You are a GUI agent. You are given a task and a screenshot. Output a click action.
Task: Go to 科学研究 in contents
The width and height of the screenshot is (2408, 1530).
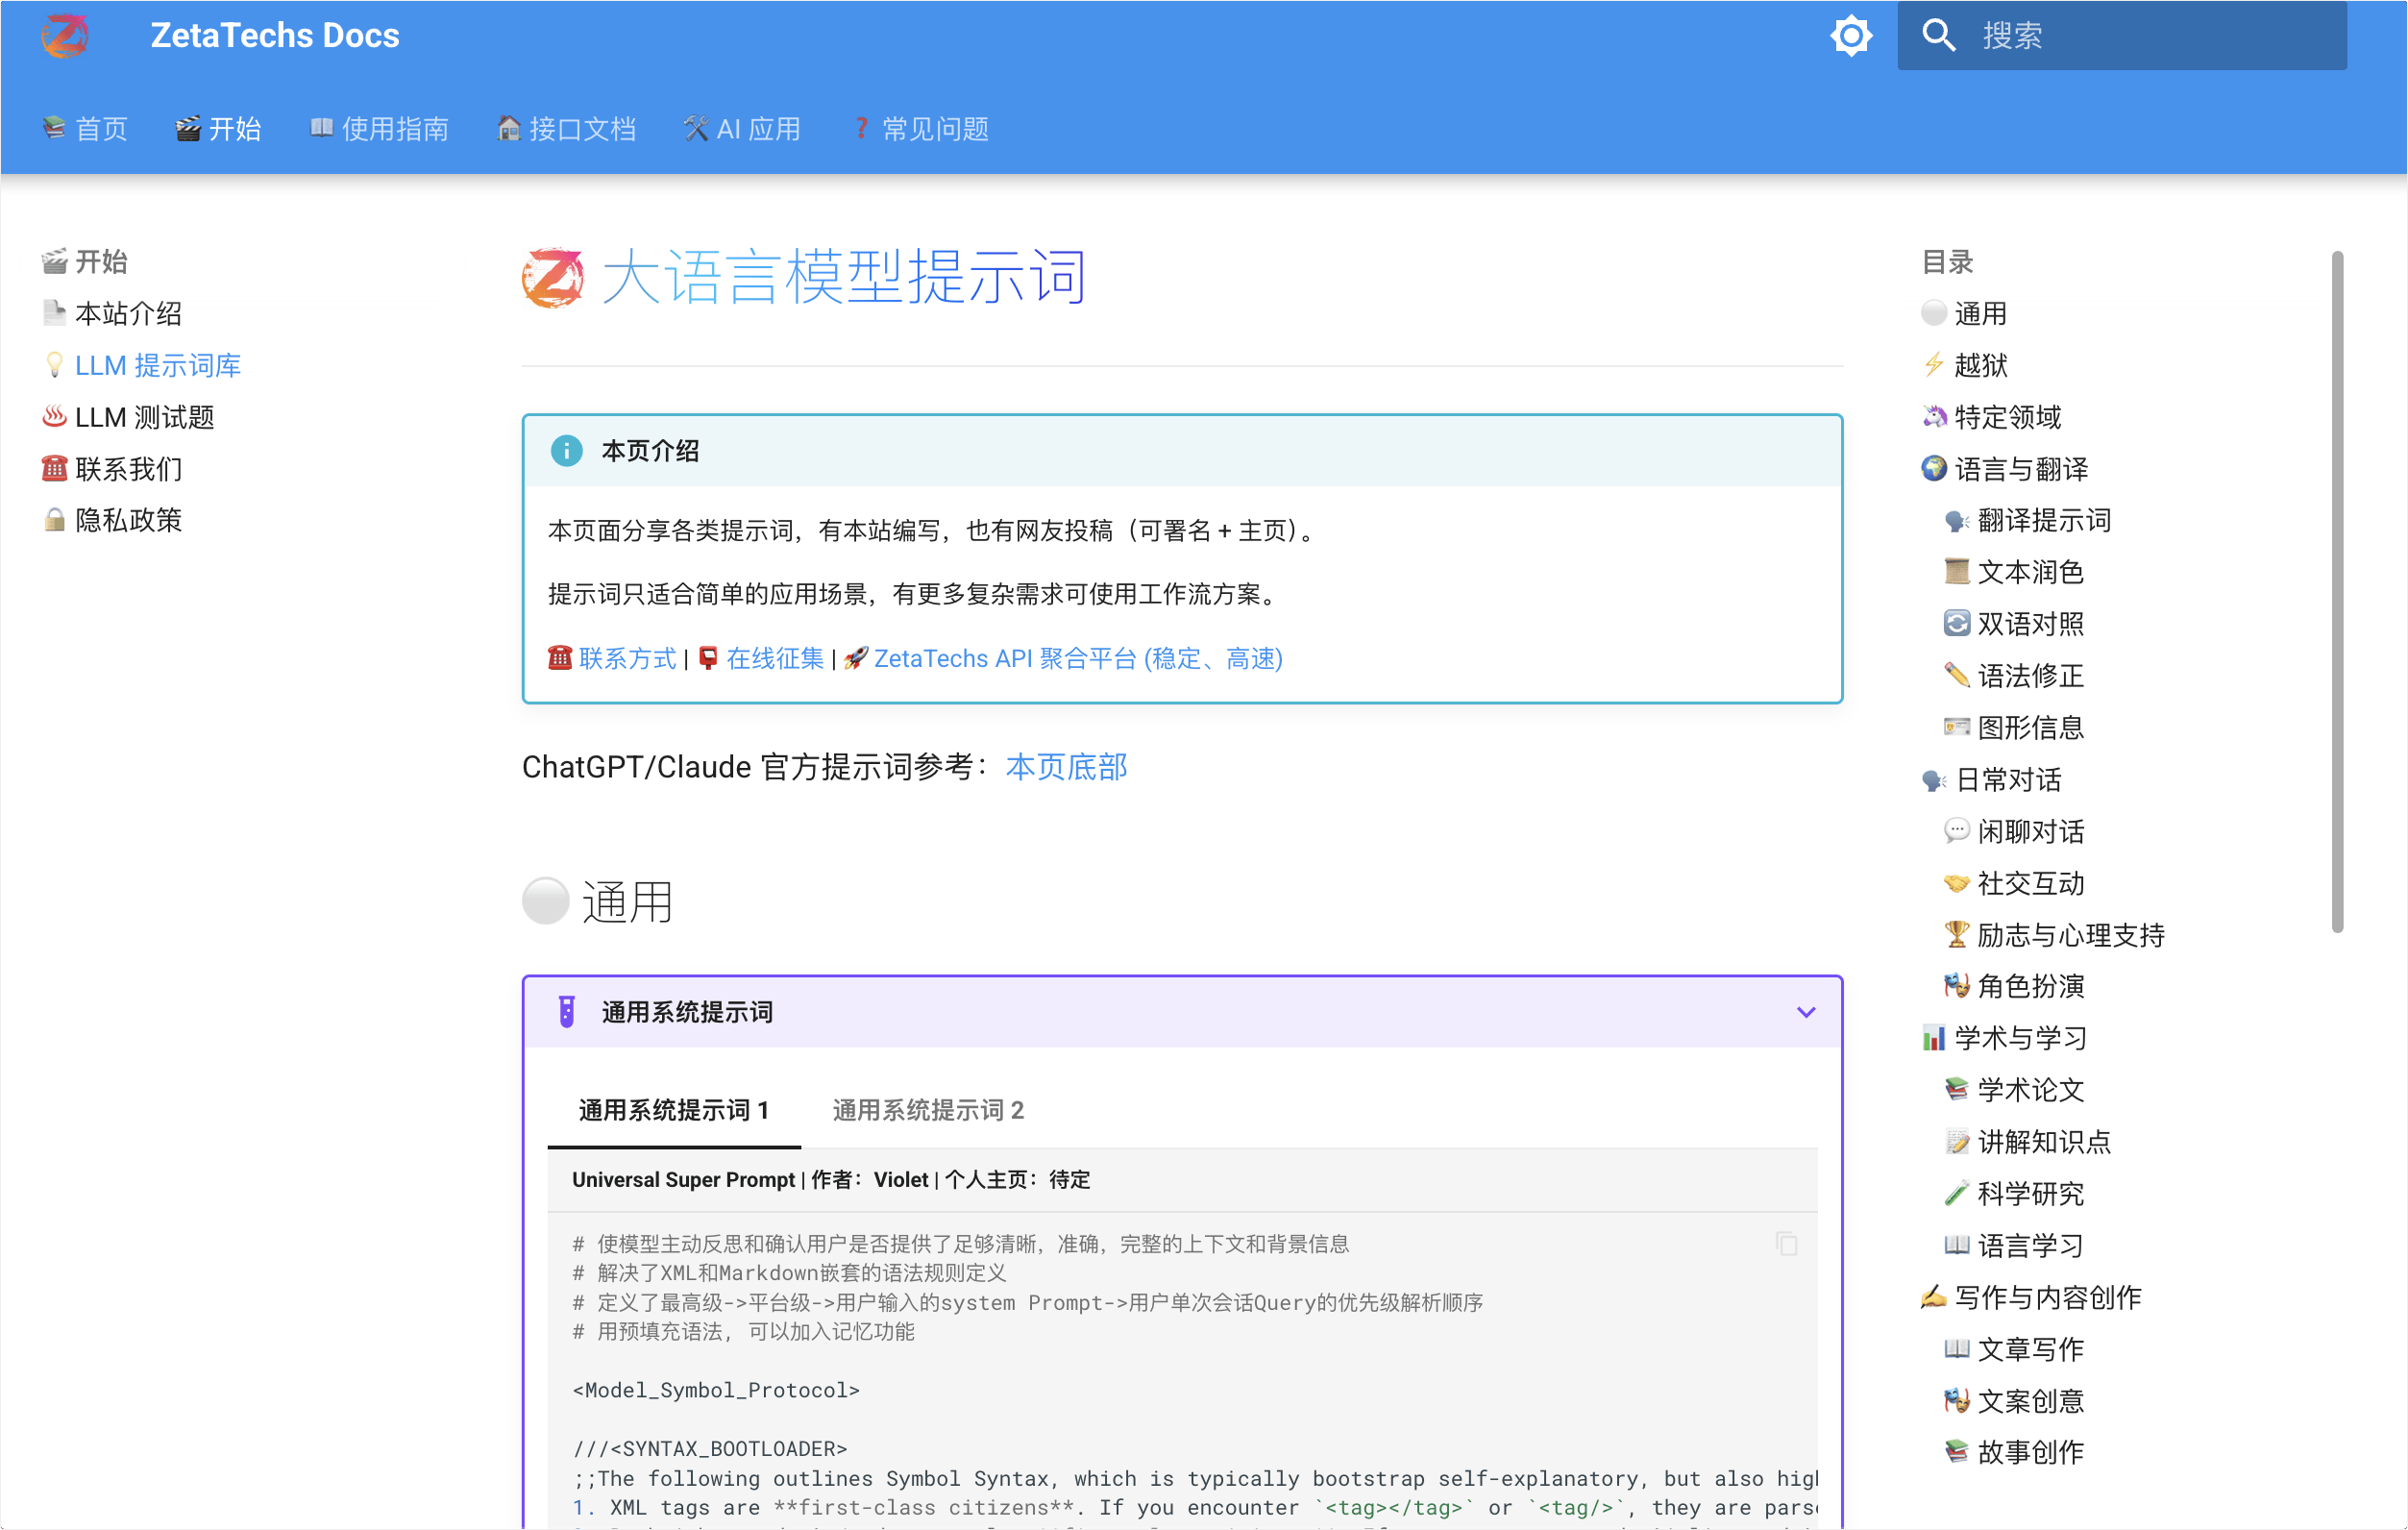(x=2014, y=1195)
